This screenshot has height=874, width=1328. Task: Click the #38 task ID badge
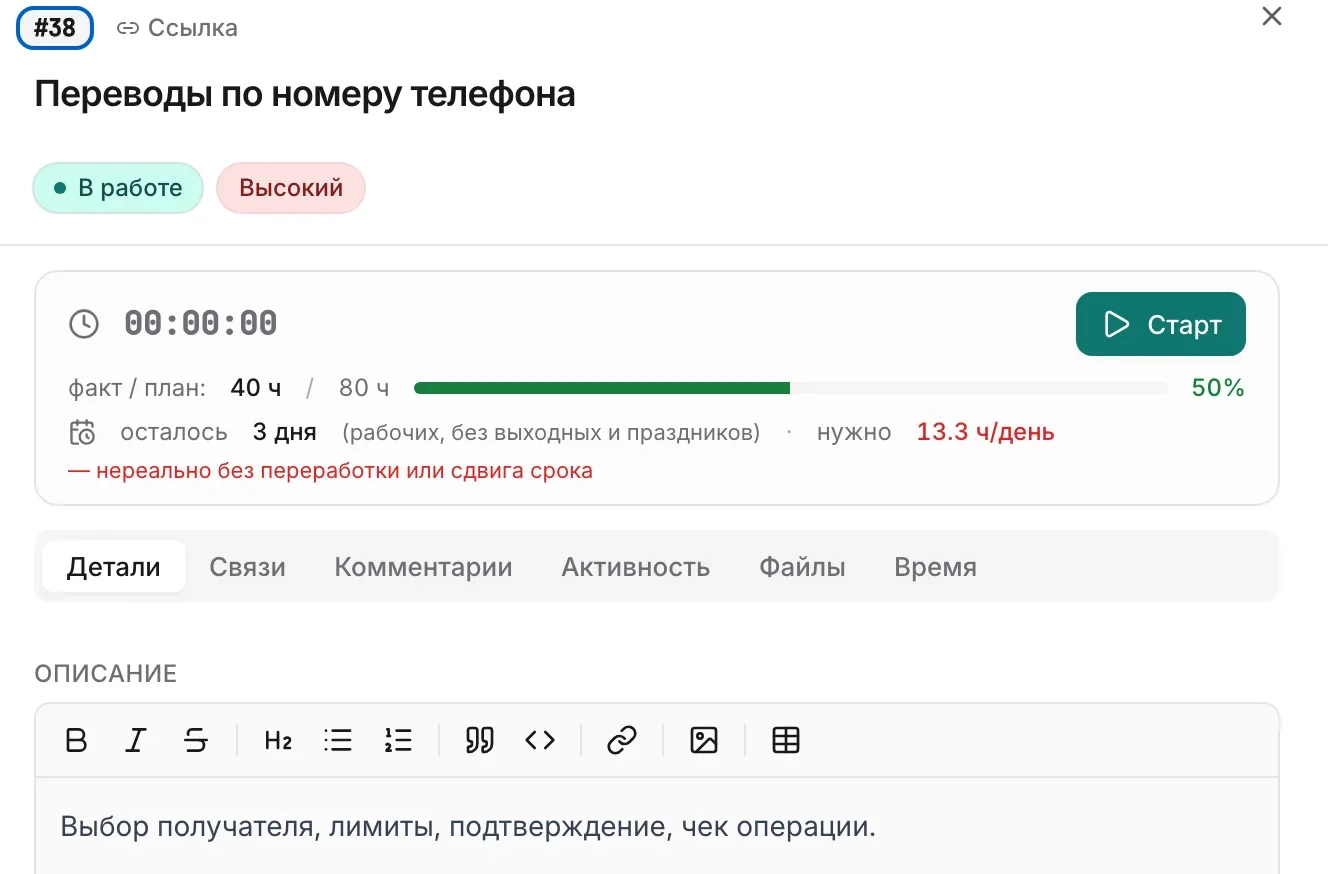55,28
